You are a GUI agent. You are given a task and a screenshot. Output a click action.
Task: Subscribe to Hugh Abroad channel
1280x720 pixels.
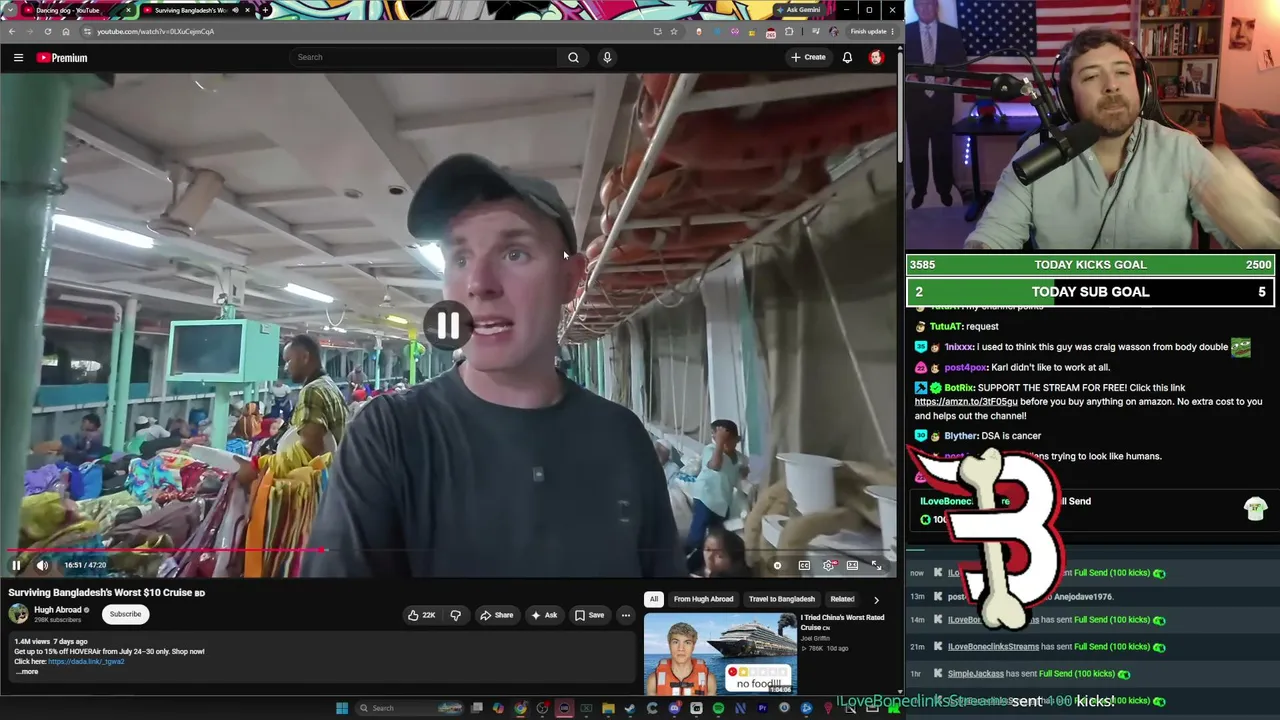(125, 614)
